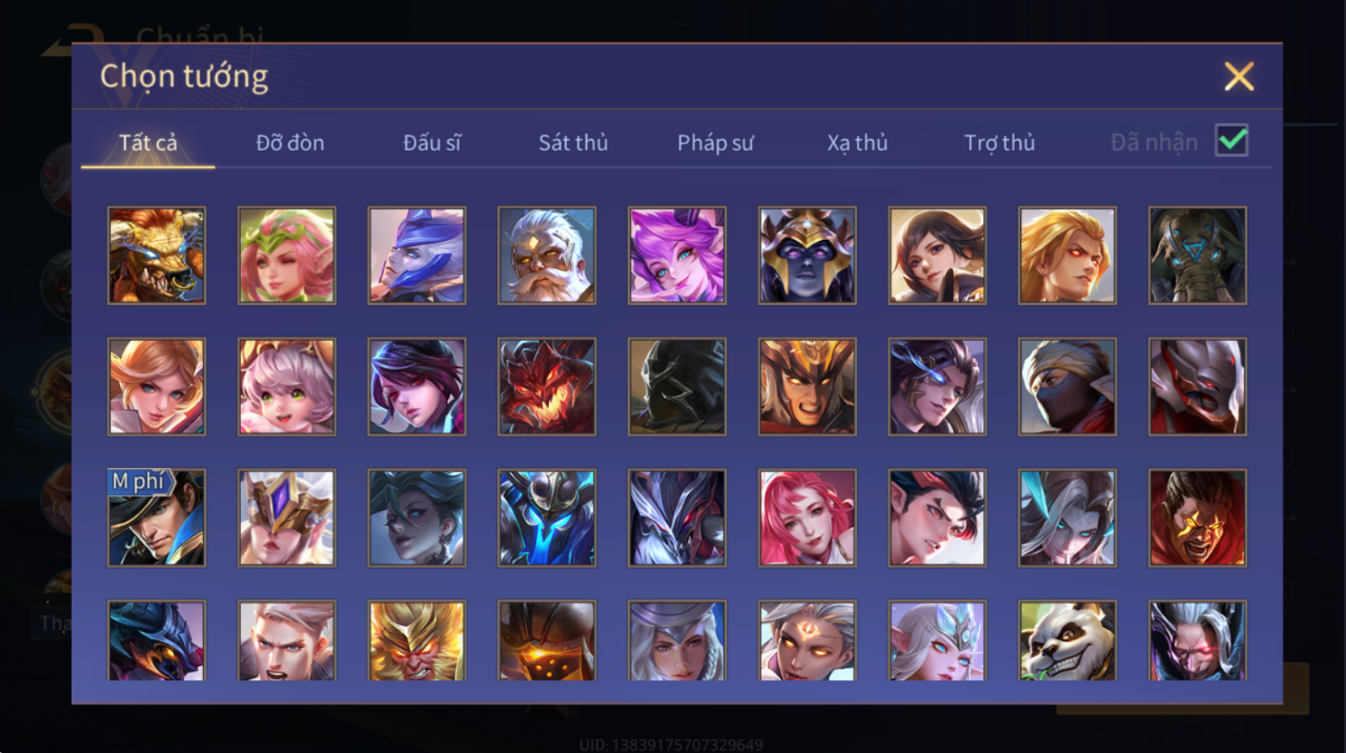The image size is (1346, 753).
Task: Select the elephant-like armored hero portrait
Action: [x=1197, y=255]
